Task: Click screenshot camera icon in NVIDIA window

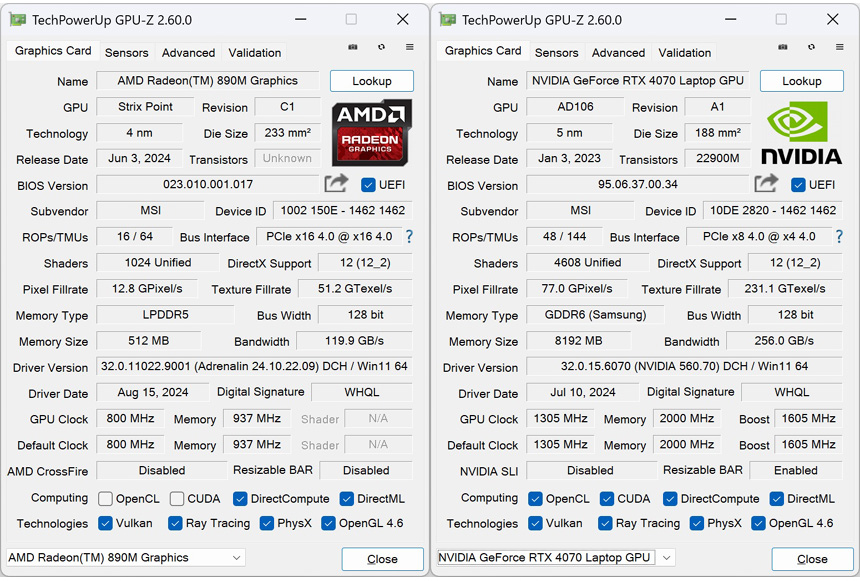Action: (x=783, y=47)
